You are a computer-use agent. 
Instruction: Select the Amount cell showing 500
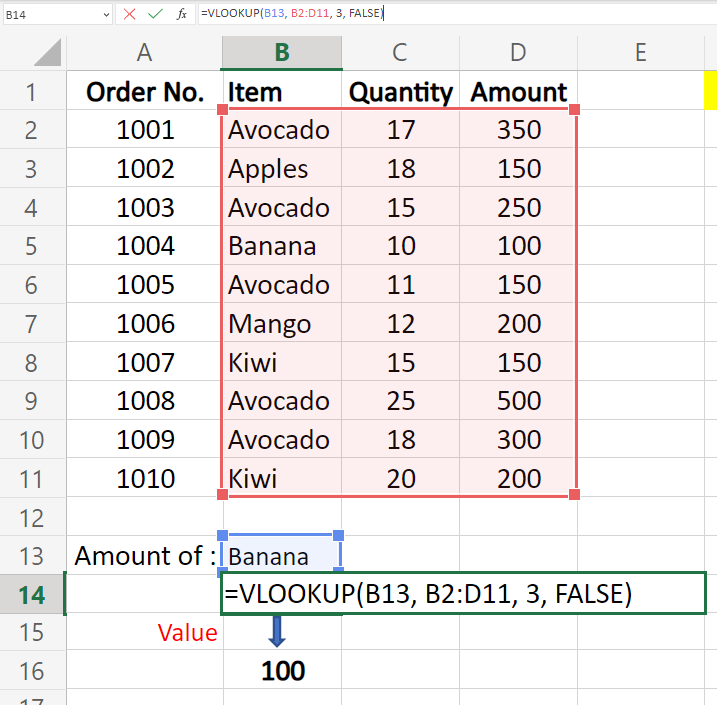pos(519,402)
